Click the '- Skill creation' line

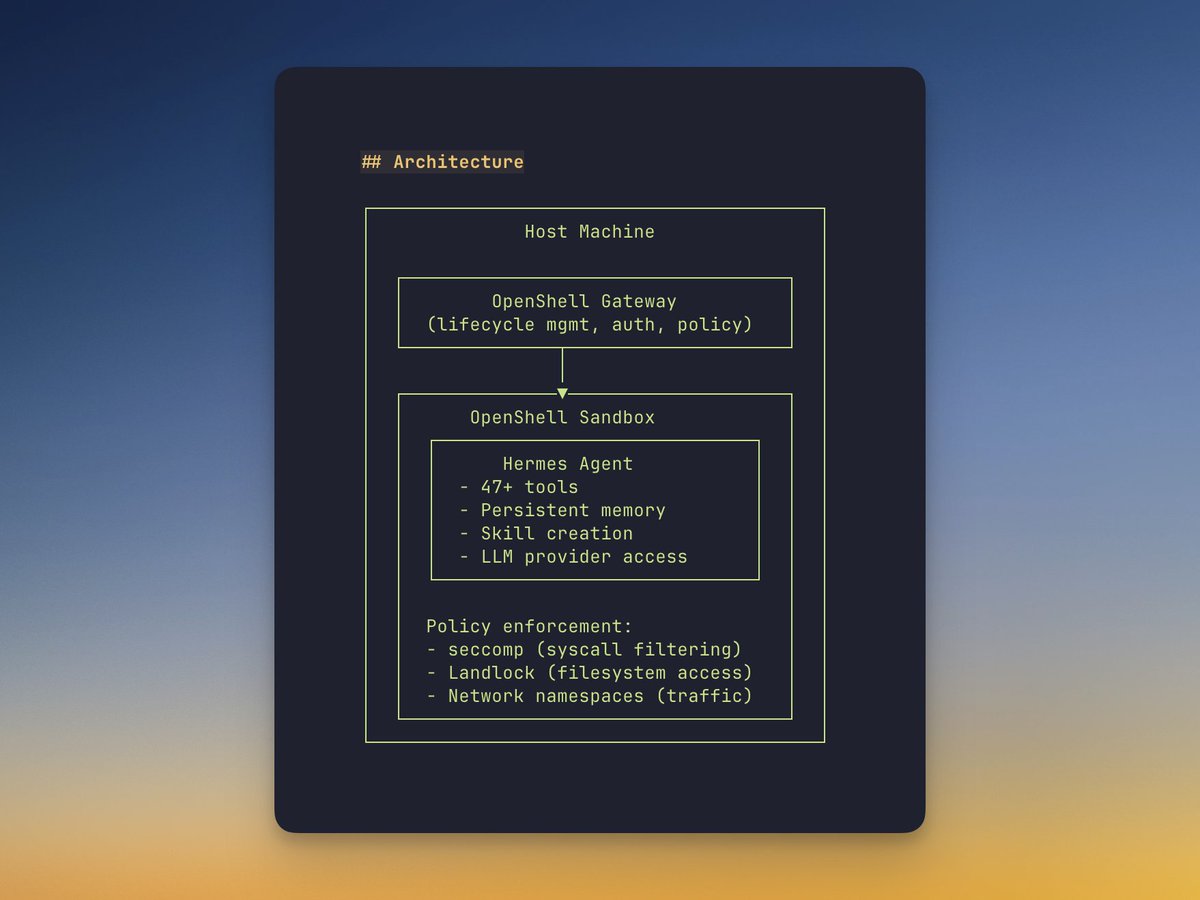(x=546, y=533)
